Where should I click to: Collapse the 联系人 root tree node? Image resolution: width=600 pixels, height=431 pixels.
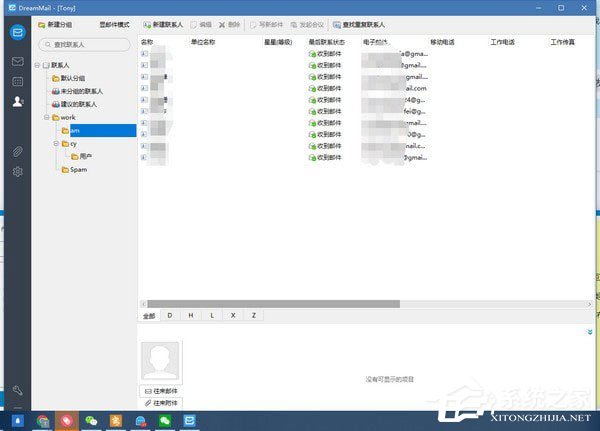click(x=38, y=65)
